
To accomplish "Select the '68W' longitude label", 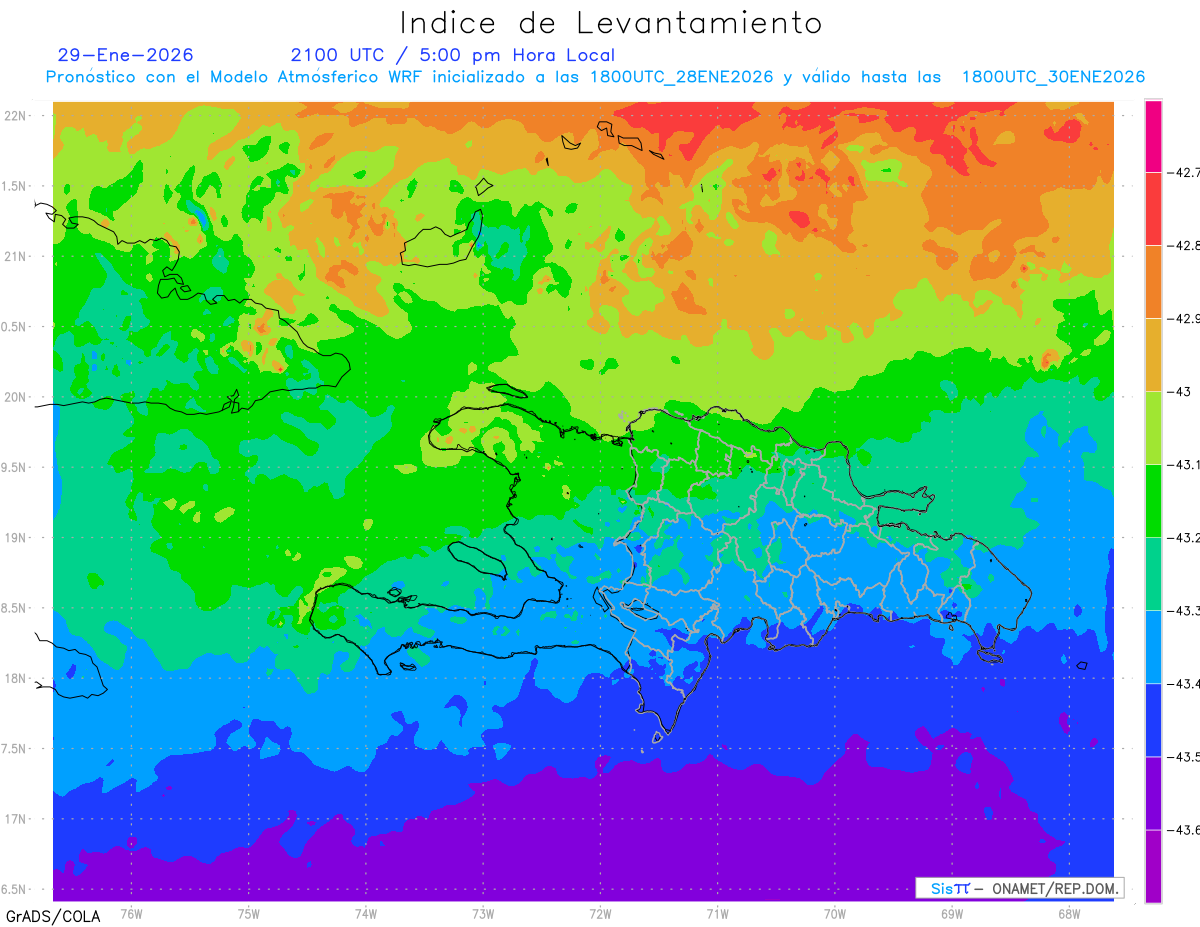I will [1068, 913].
